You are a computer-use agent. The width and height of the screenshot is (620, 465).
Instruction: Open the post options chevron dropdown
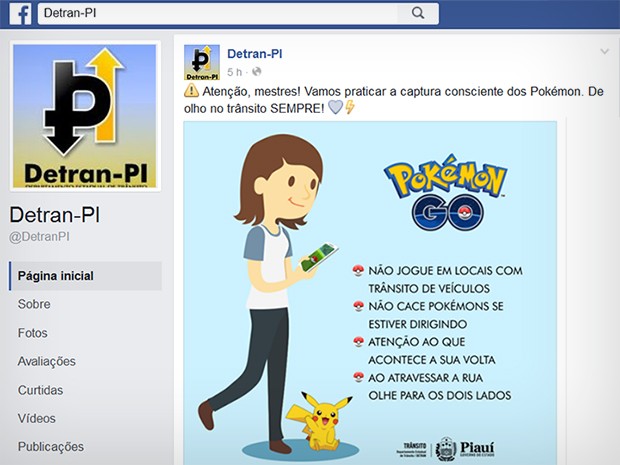click(x=604, y=51)
